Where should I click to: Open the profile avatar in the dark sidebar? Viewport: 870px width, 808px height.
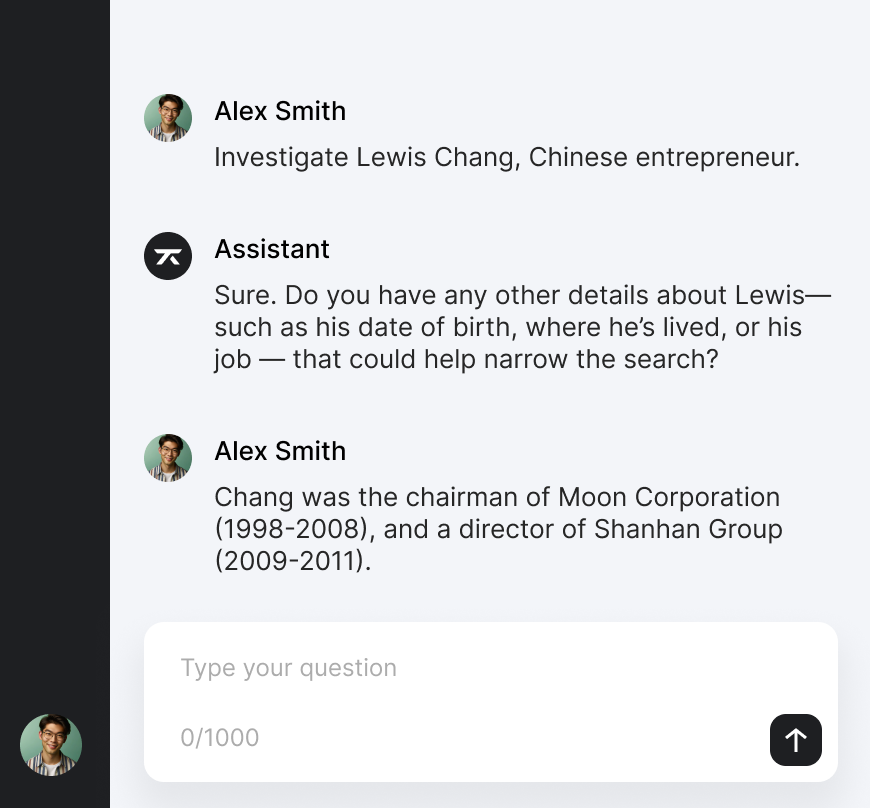point(51,745)
